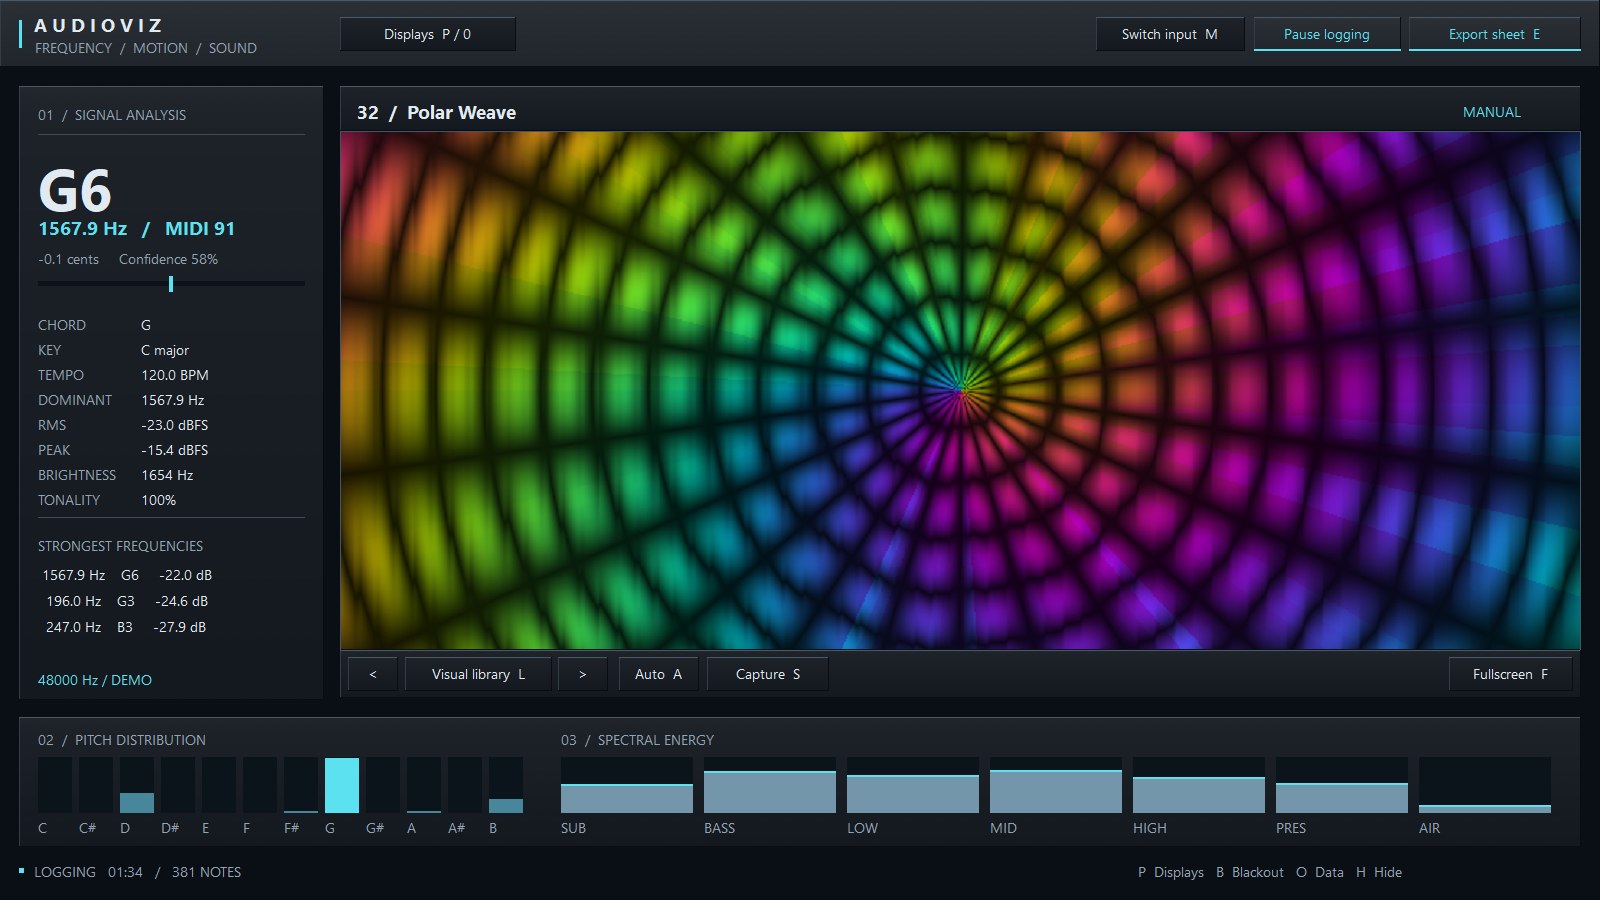The height and width of the screenshot is (900, 1600).
Task: Click the SUB spectral energy bar
Action: (x=627, y=785)
